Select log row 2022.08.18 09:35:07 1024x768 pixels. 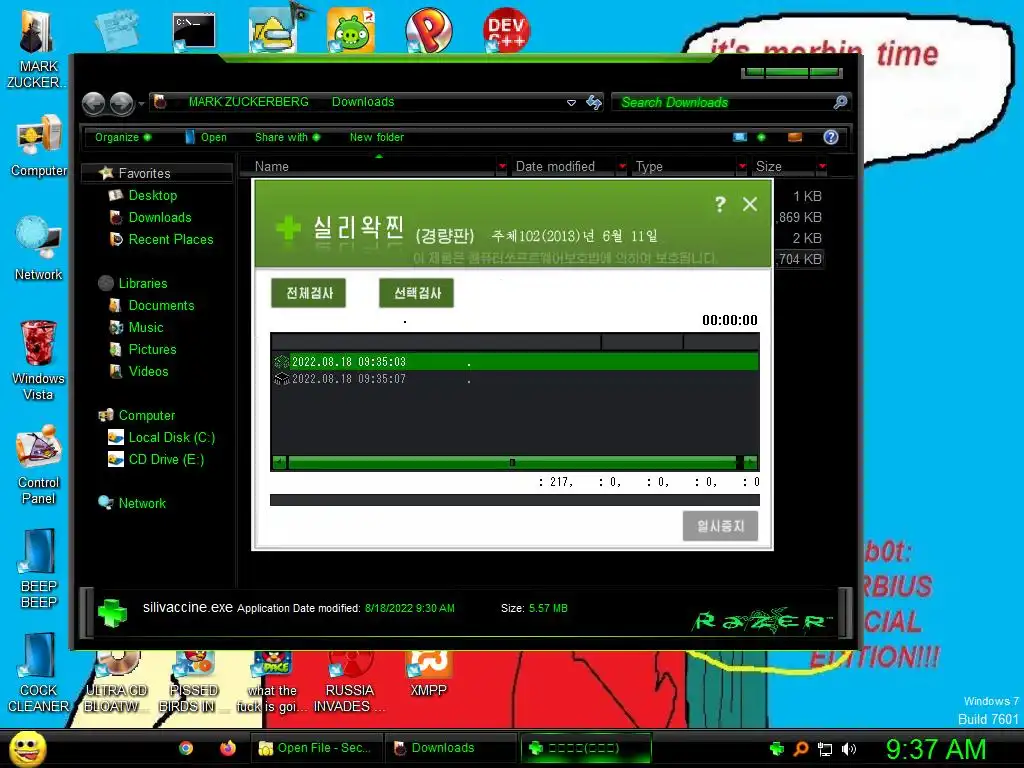(x=515, y=379)
